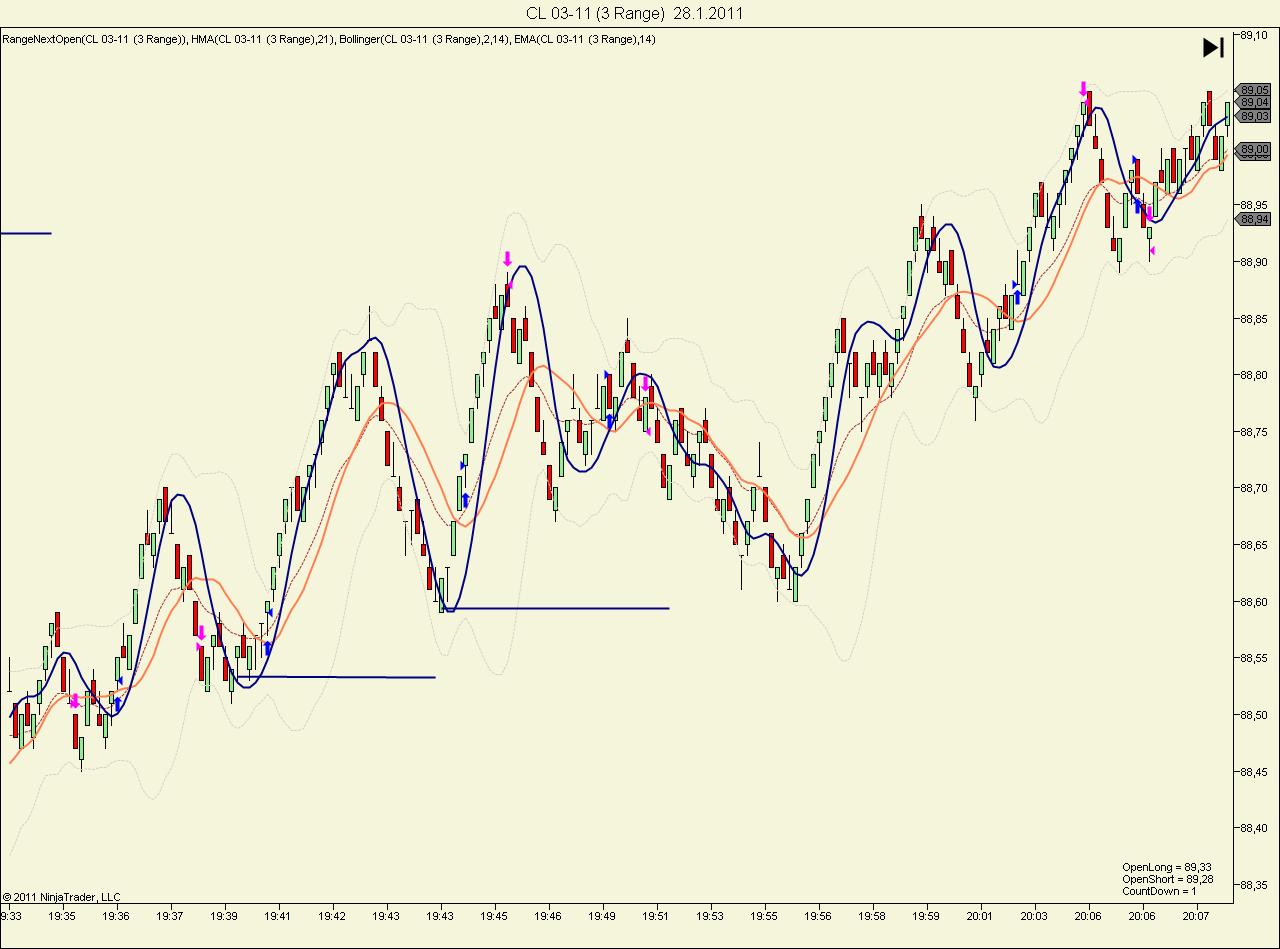Viewport: 1280px width, 949px height.
Task: Click the 89,10 price axis label
Action: [1254, 35]
